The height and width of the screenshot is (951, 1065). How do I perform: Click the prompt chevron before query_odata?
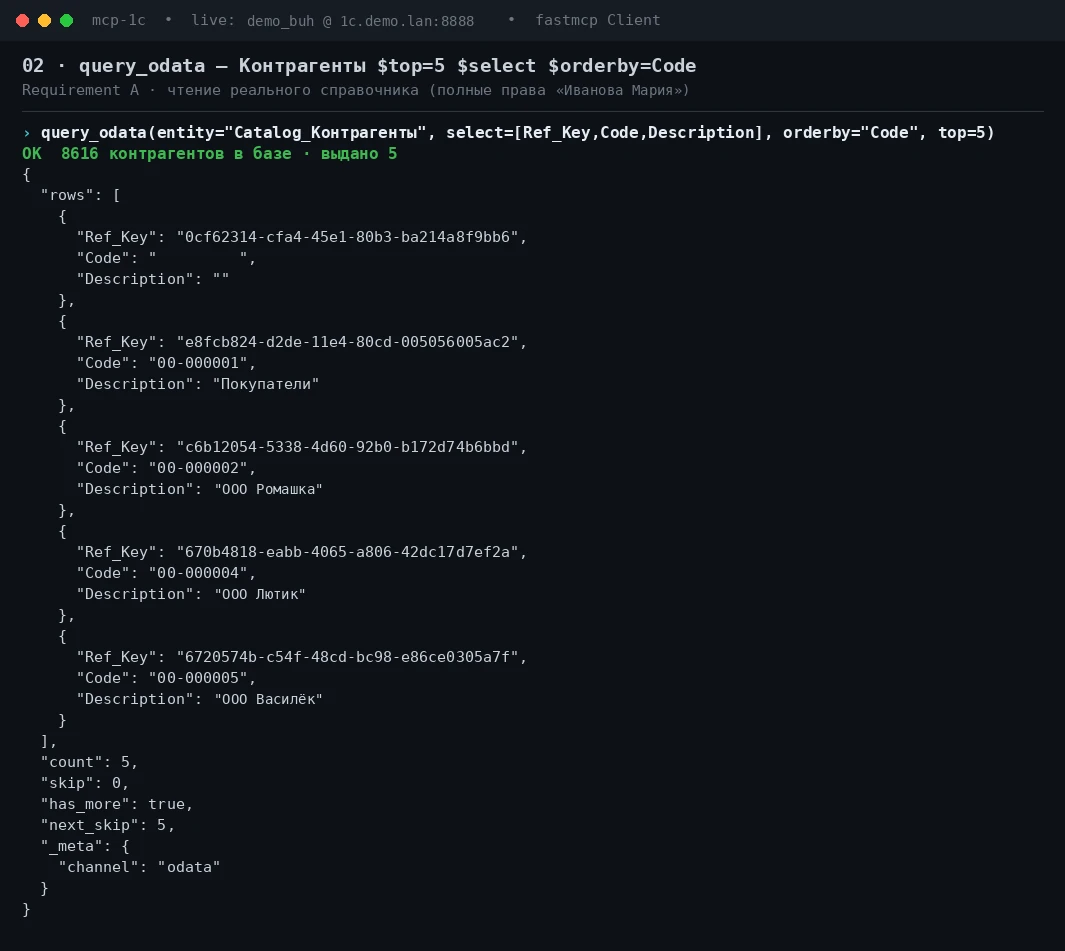(26, 132)
